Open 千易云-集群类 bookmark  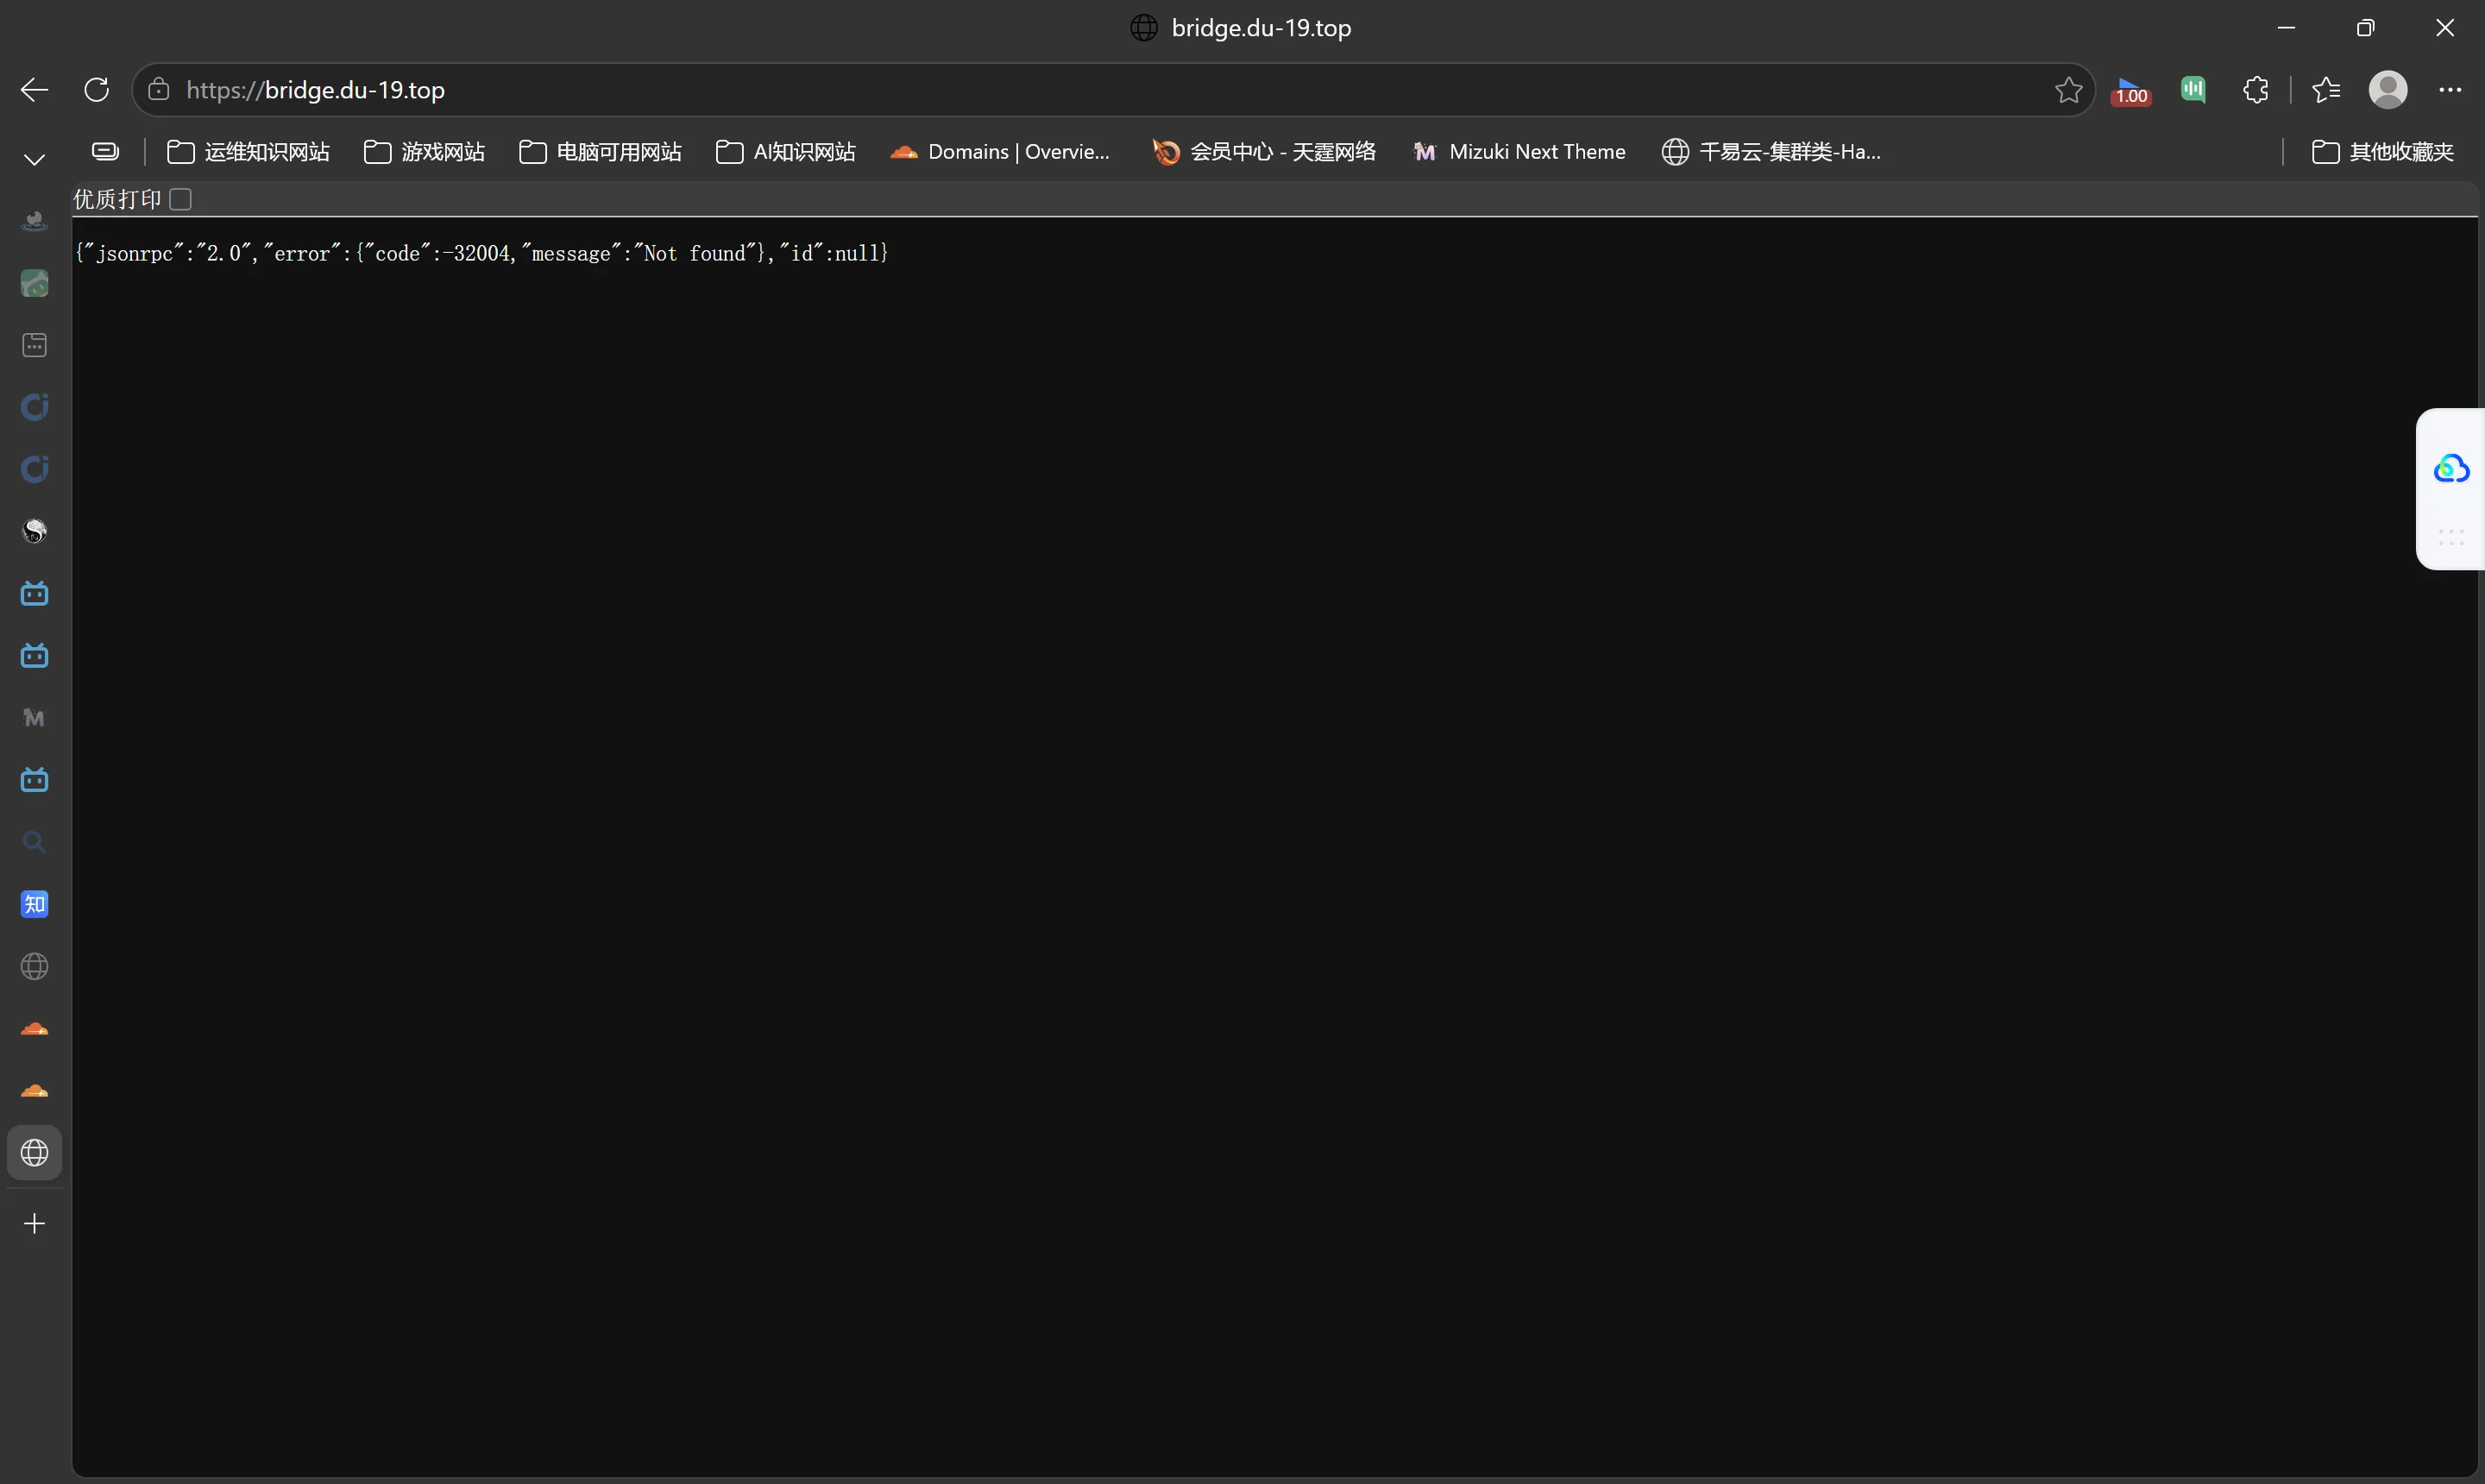coord(1771,151)
